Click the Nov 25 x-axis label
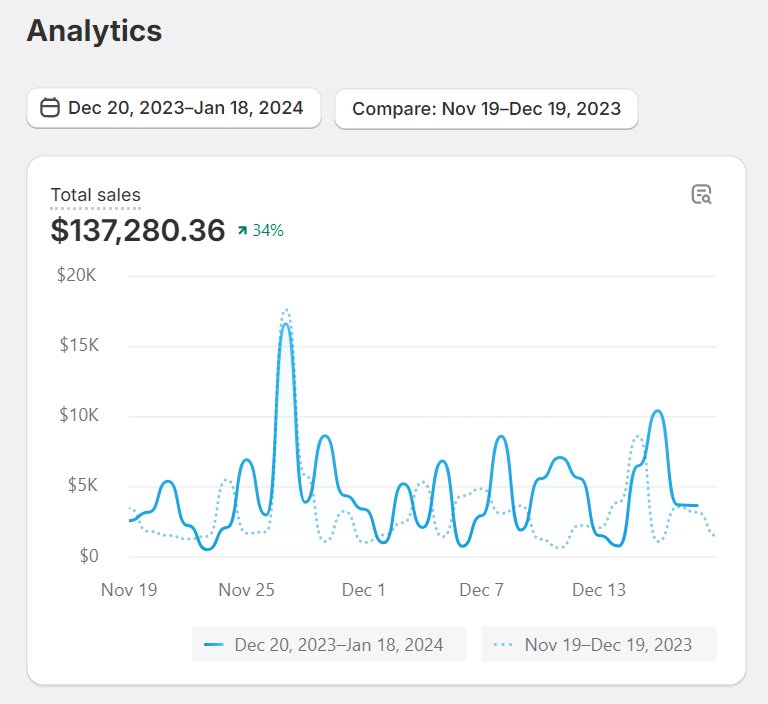 tap(246, 590)
